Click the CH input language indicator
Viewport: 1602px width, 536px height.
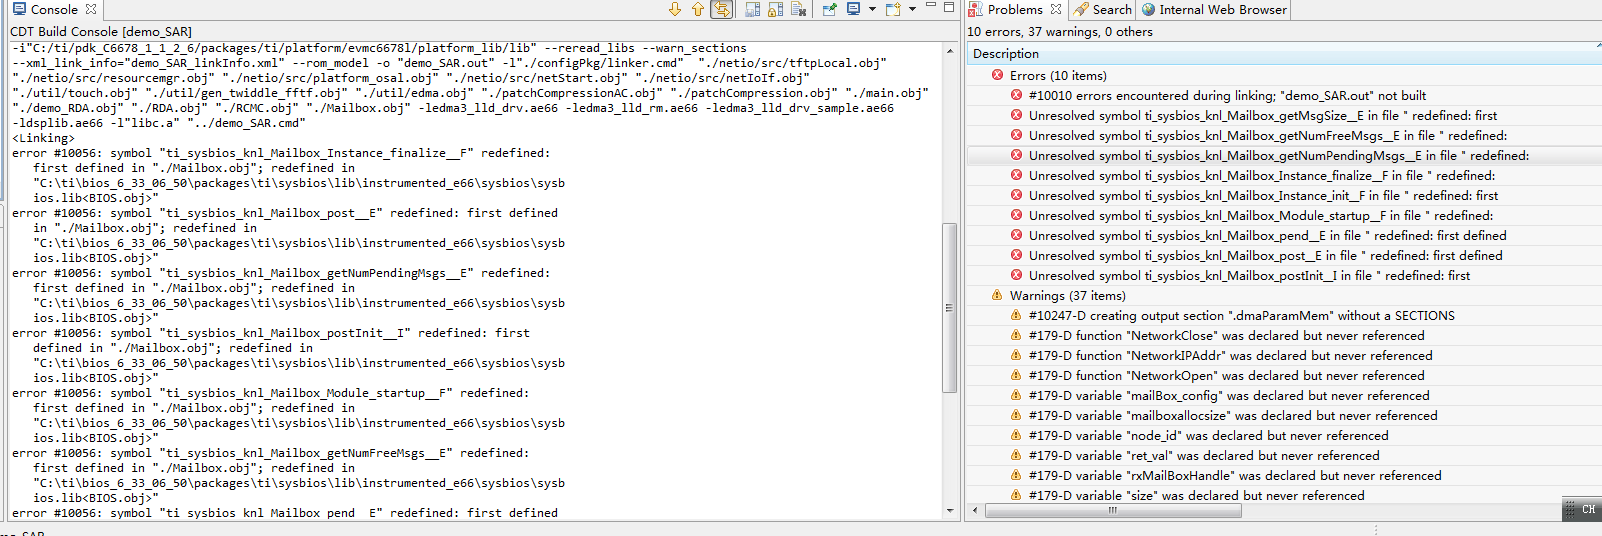tap(1587, 510)
